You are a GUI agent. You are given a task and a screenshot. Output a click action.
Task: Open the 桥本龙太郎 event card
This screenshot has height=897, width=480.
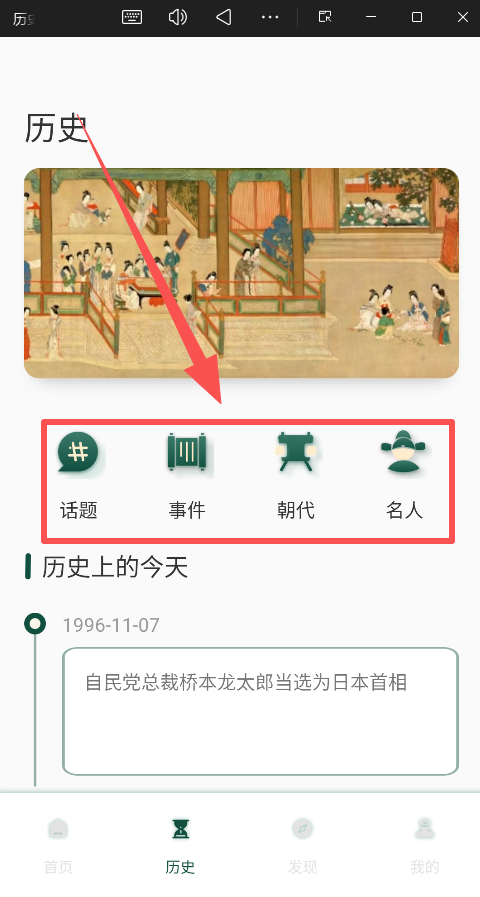coord(260,711)
